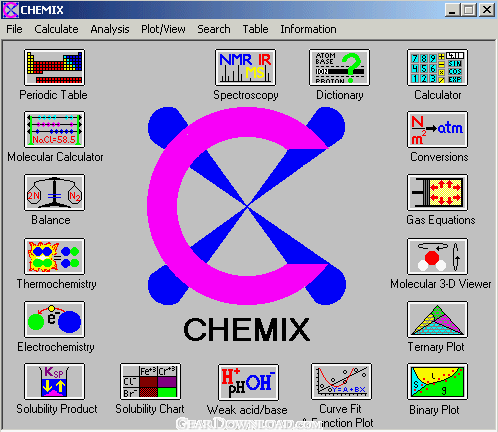Open the Thermochemistry icon

[54, 256]
